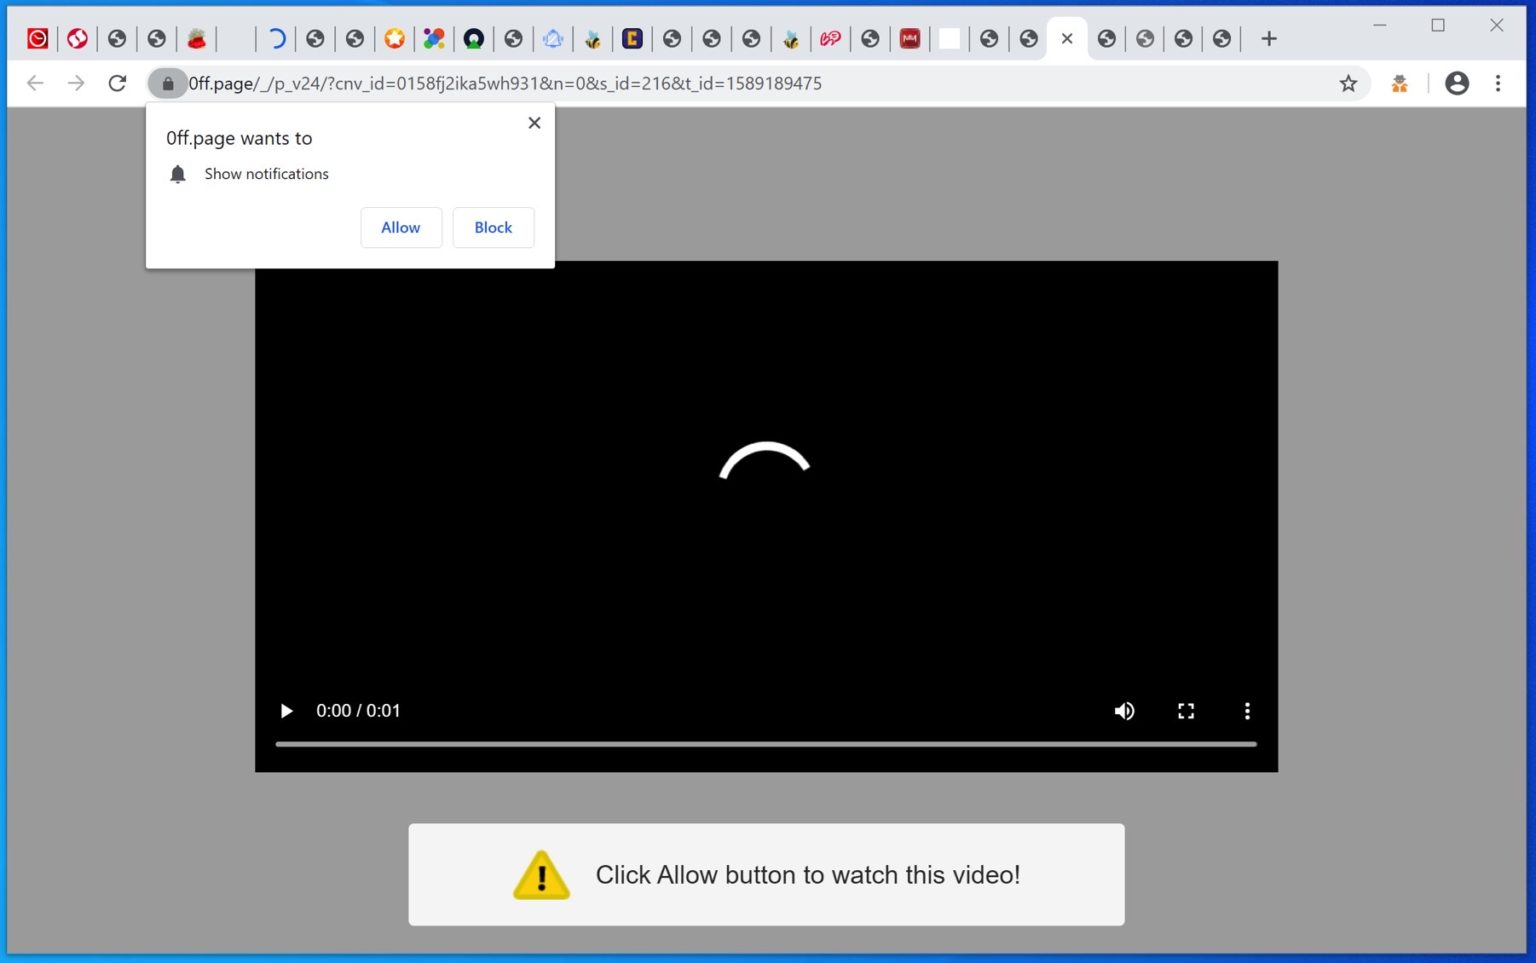
Task: Navigate forward with the arrow
Action: [x=76, y=83]
